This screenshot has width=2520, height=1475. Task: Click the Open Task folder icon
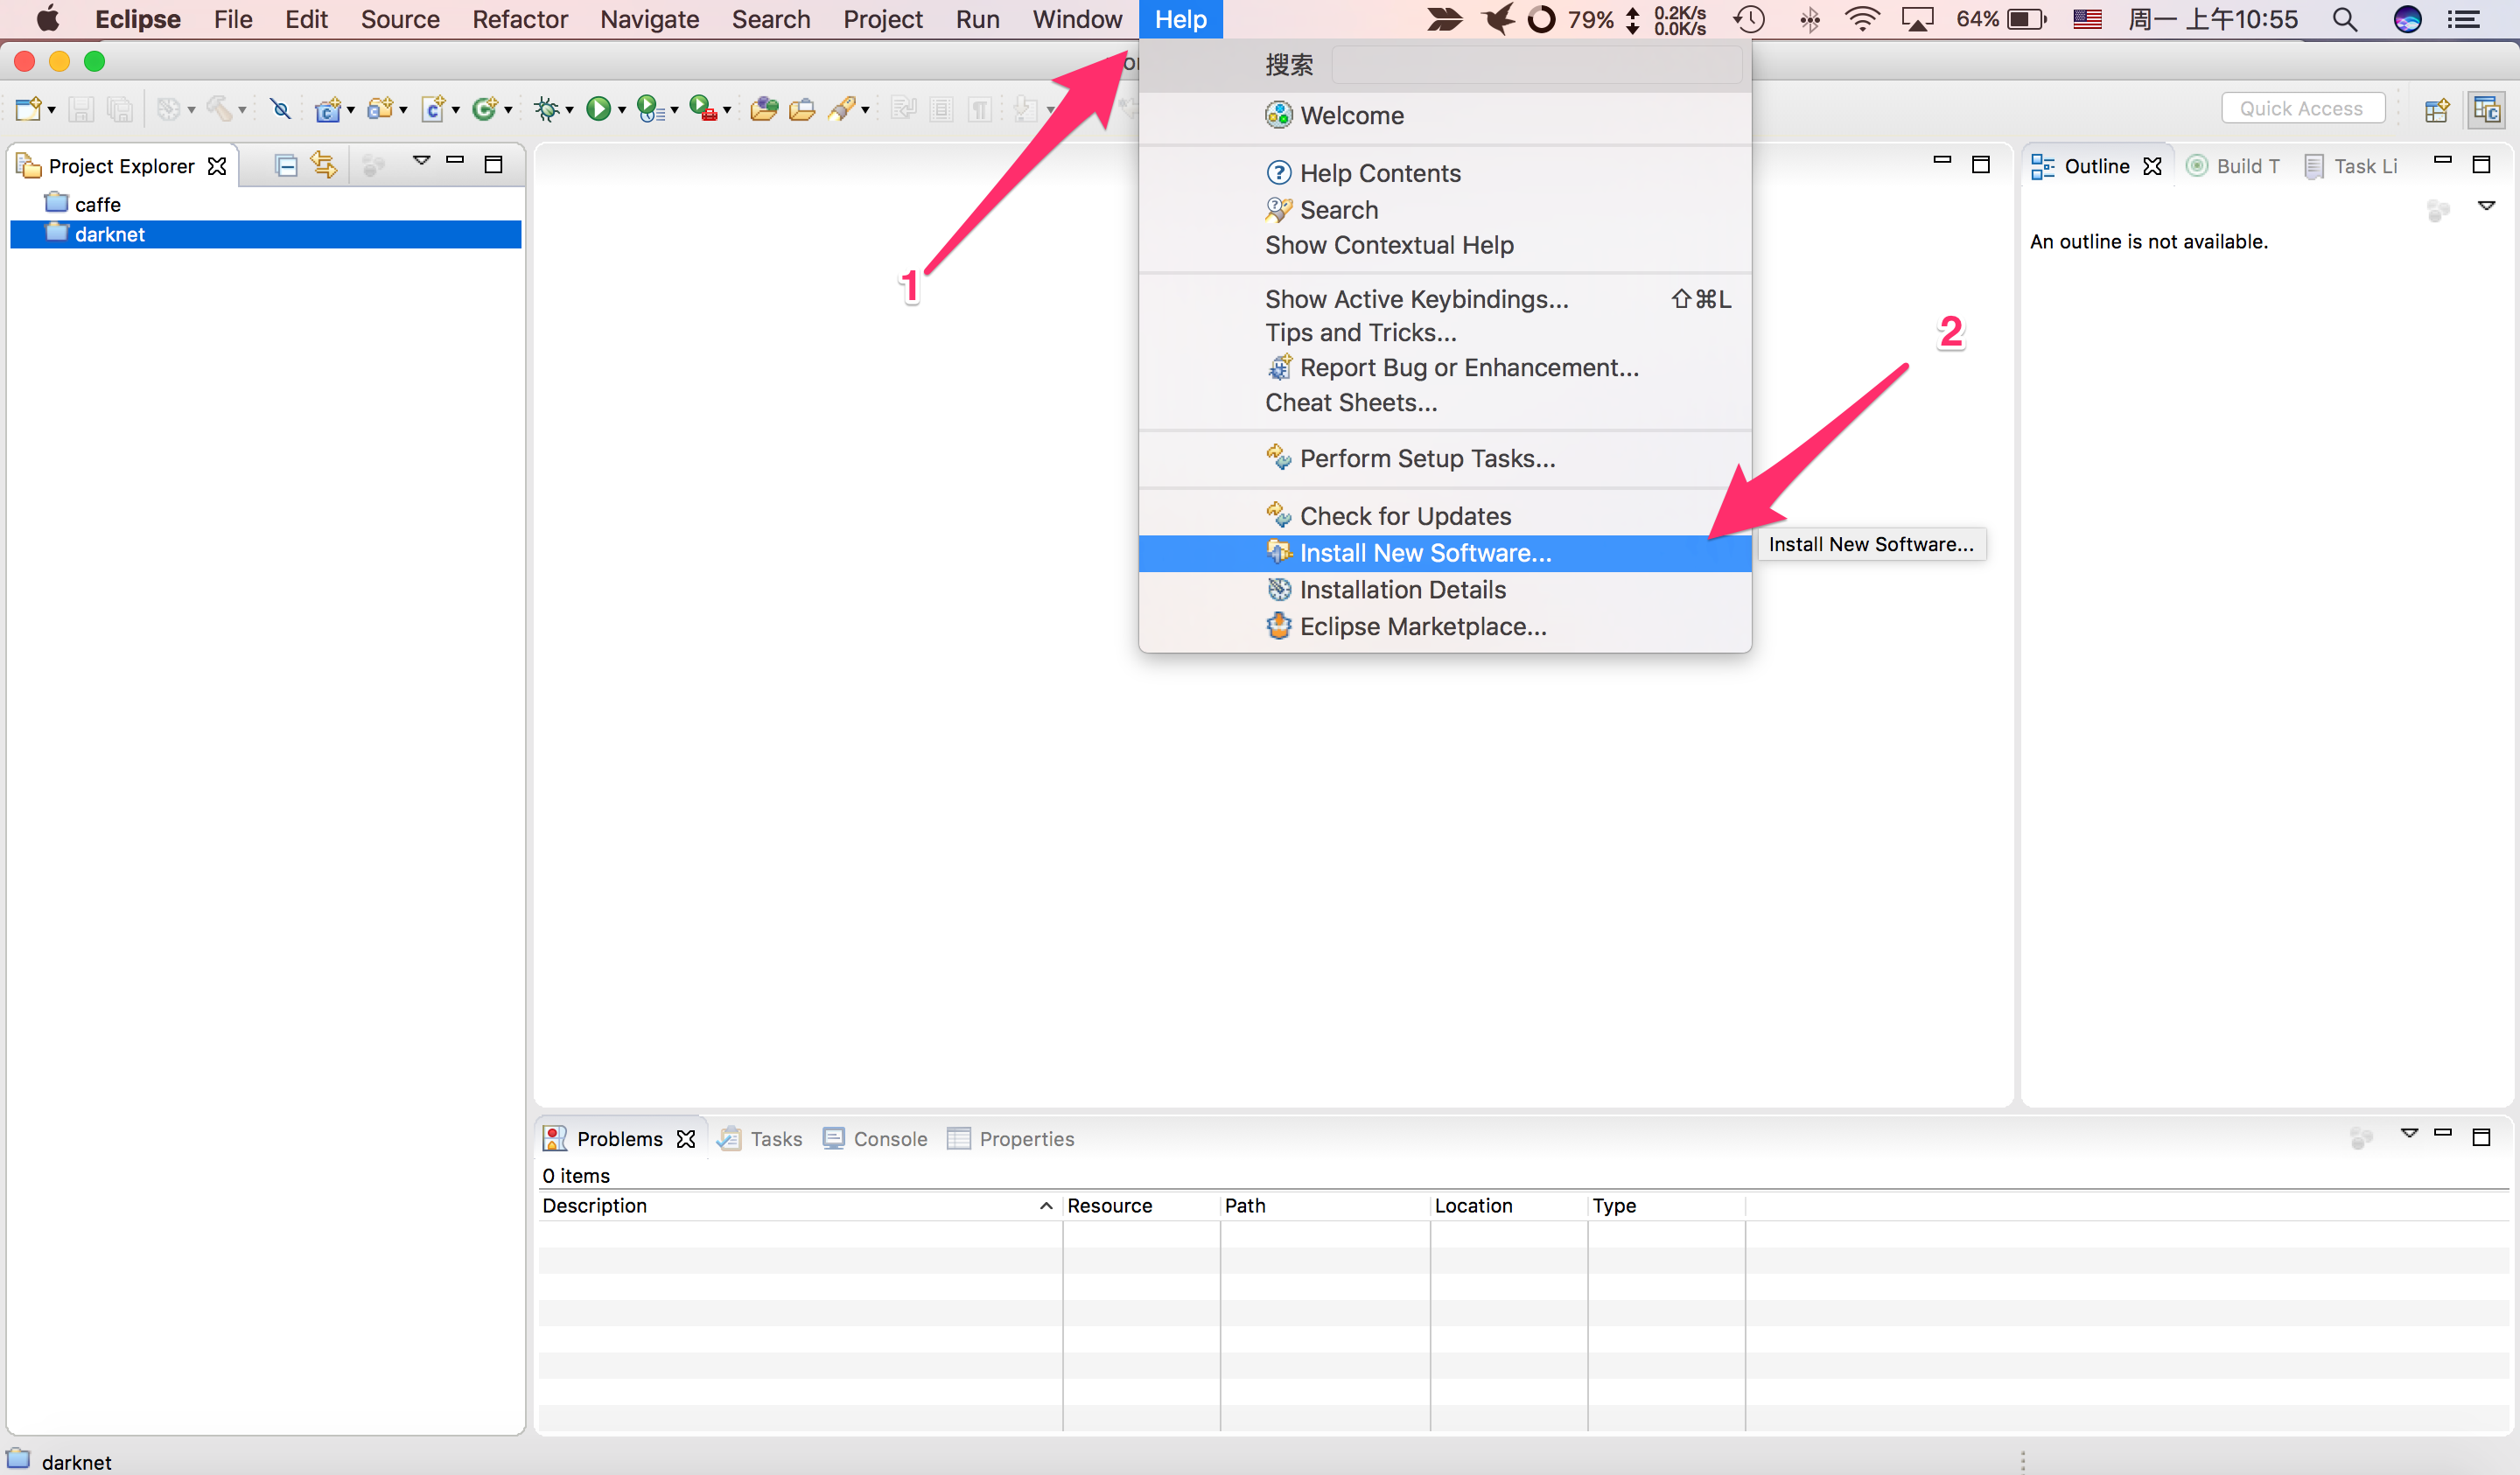click(x=802, y=109)
